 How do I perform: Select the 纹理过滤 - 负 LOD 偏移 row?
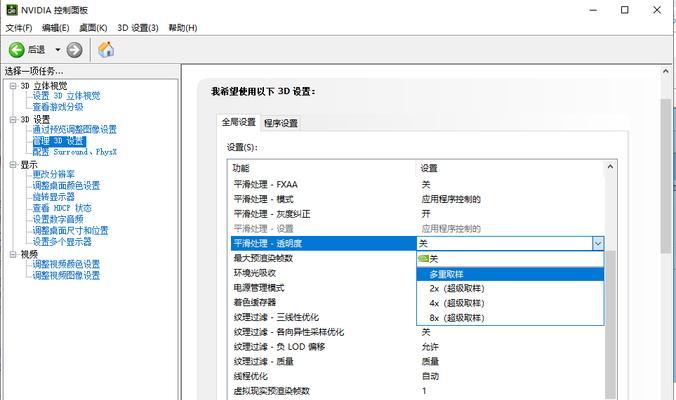click(x=417, y=347)
